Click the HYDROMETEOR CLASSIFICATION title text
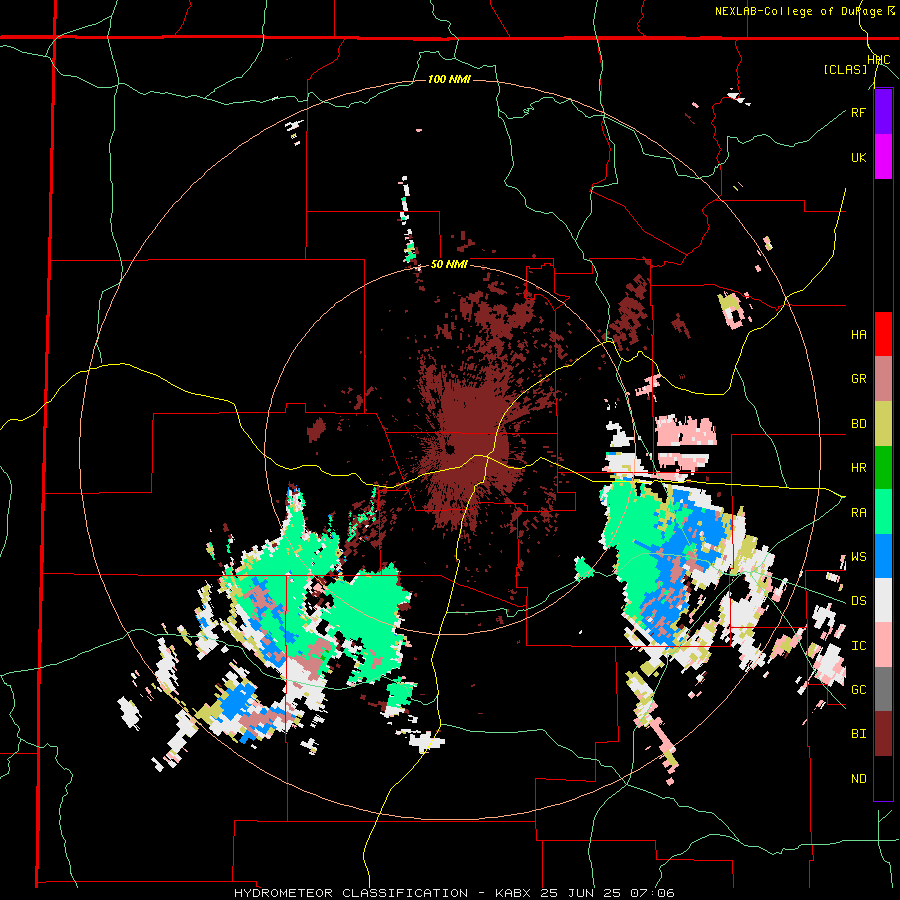Screen dimensions: 900x900 coord(351,893)
